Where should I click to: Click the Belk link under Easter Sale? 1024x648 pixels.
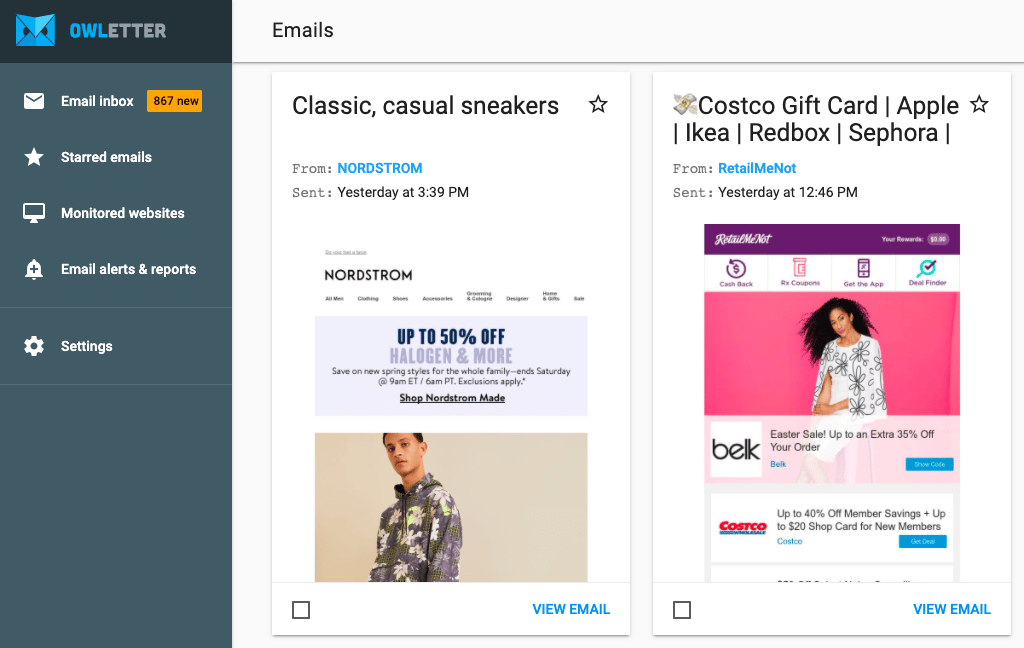778,464
